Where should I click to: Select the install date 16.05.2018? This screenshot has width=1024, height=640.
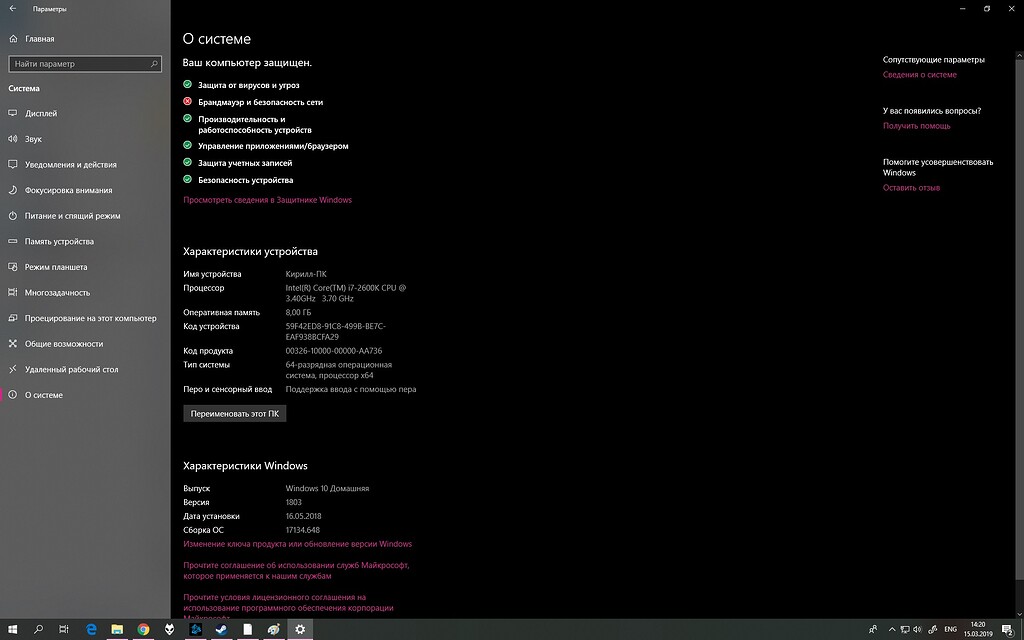pos(304,516)
